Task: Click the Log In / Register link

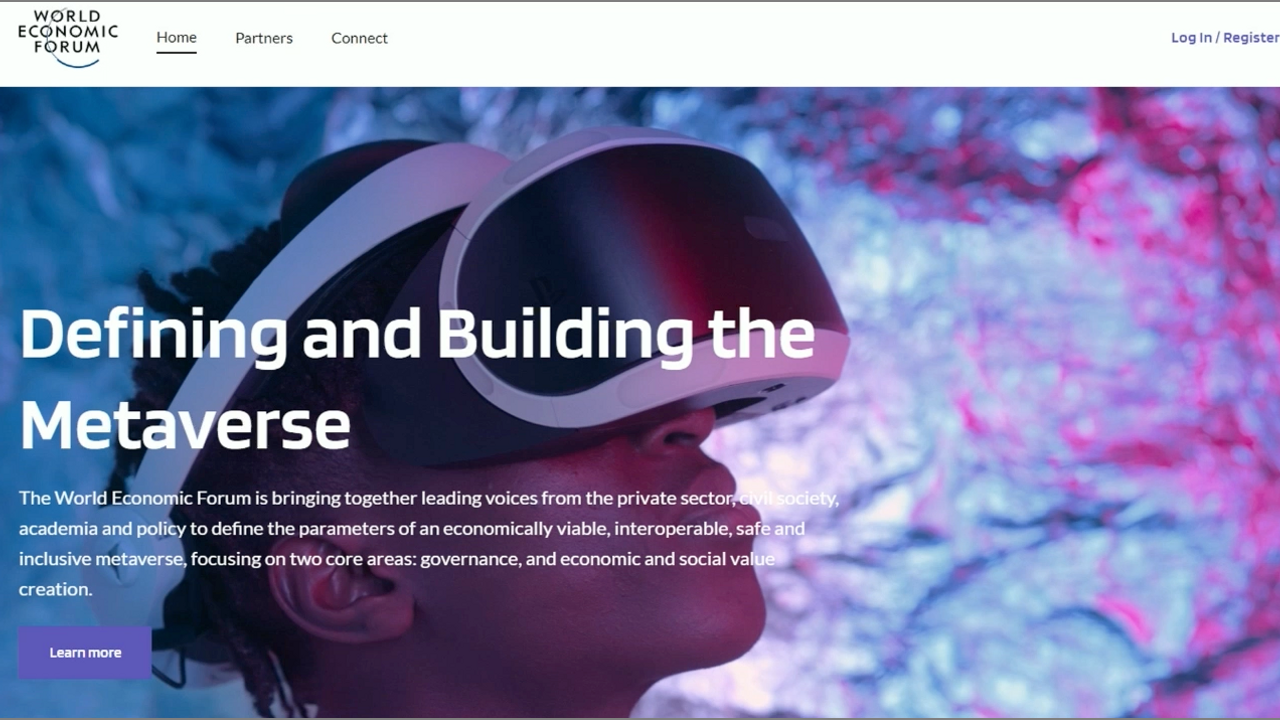Action: point(1225,38)
